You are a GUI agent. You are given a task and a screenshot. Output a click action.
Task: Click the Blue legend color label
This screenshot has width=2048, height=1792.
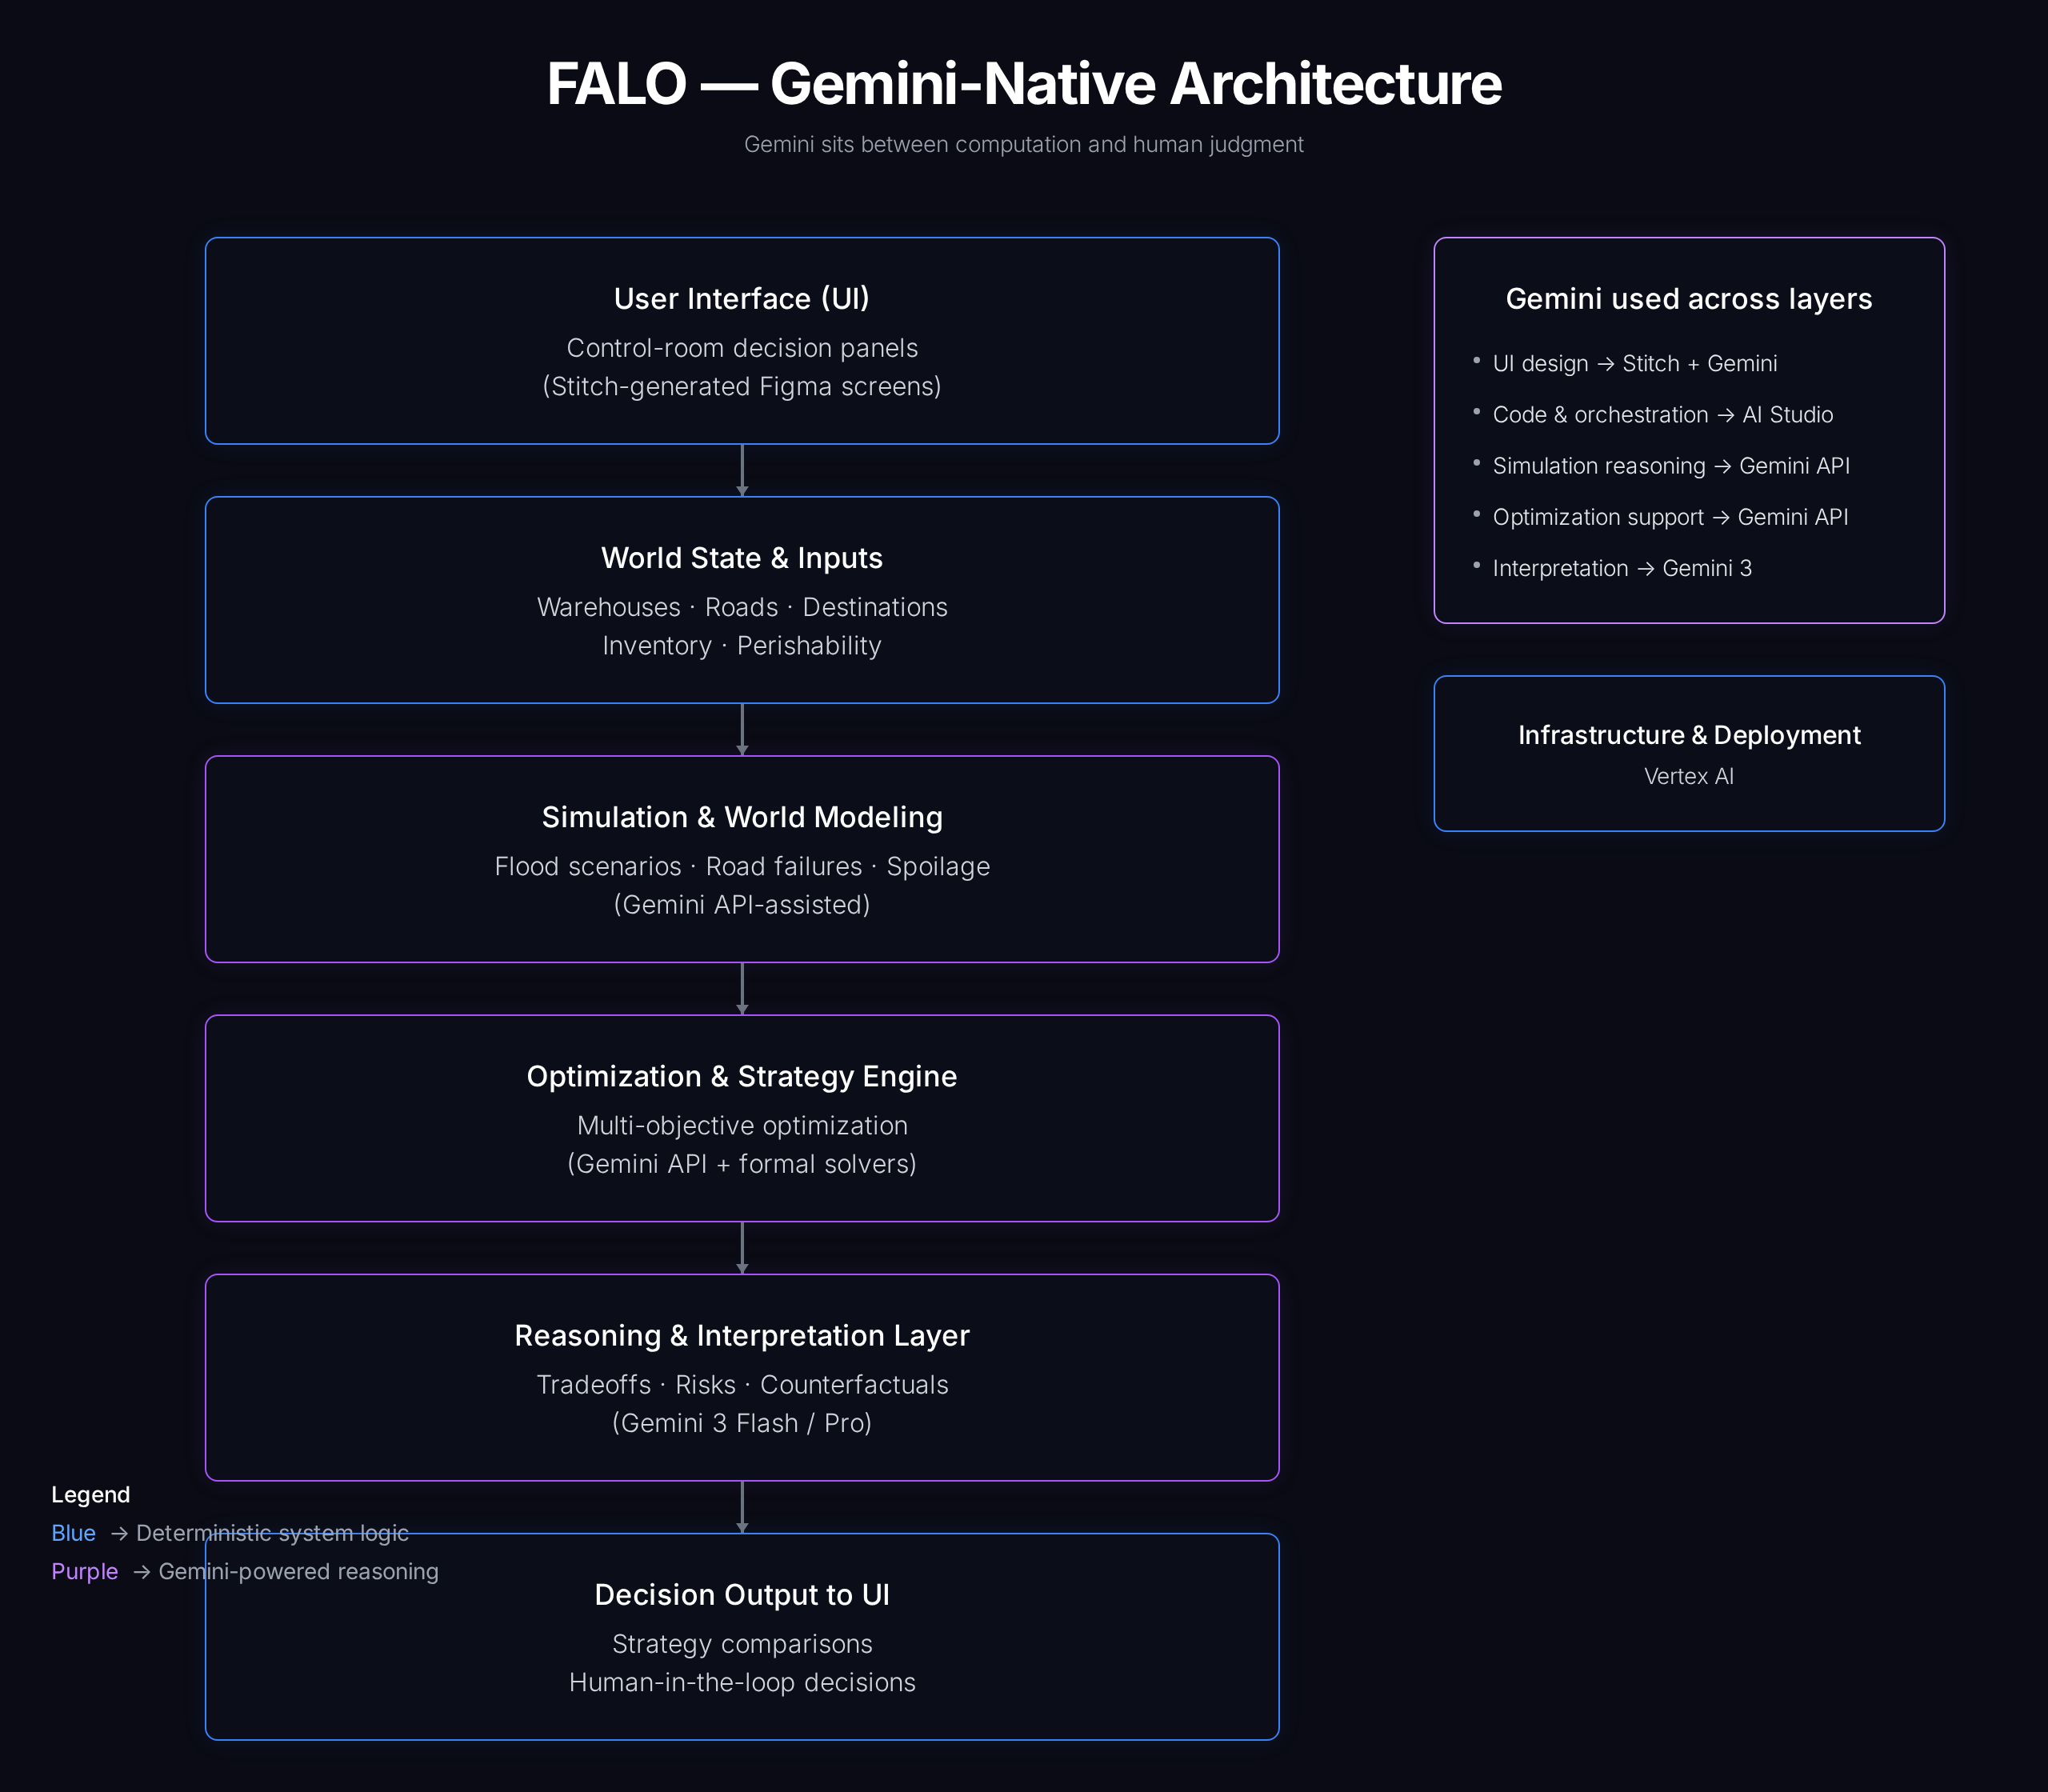(73, 1533)
